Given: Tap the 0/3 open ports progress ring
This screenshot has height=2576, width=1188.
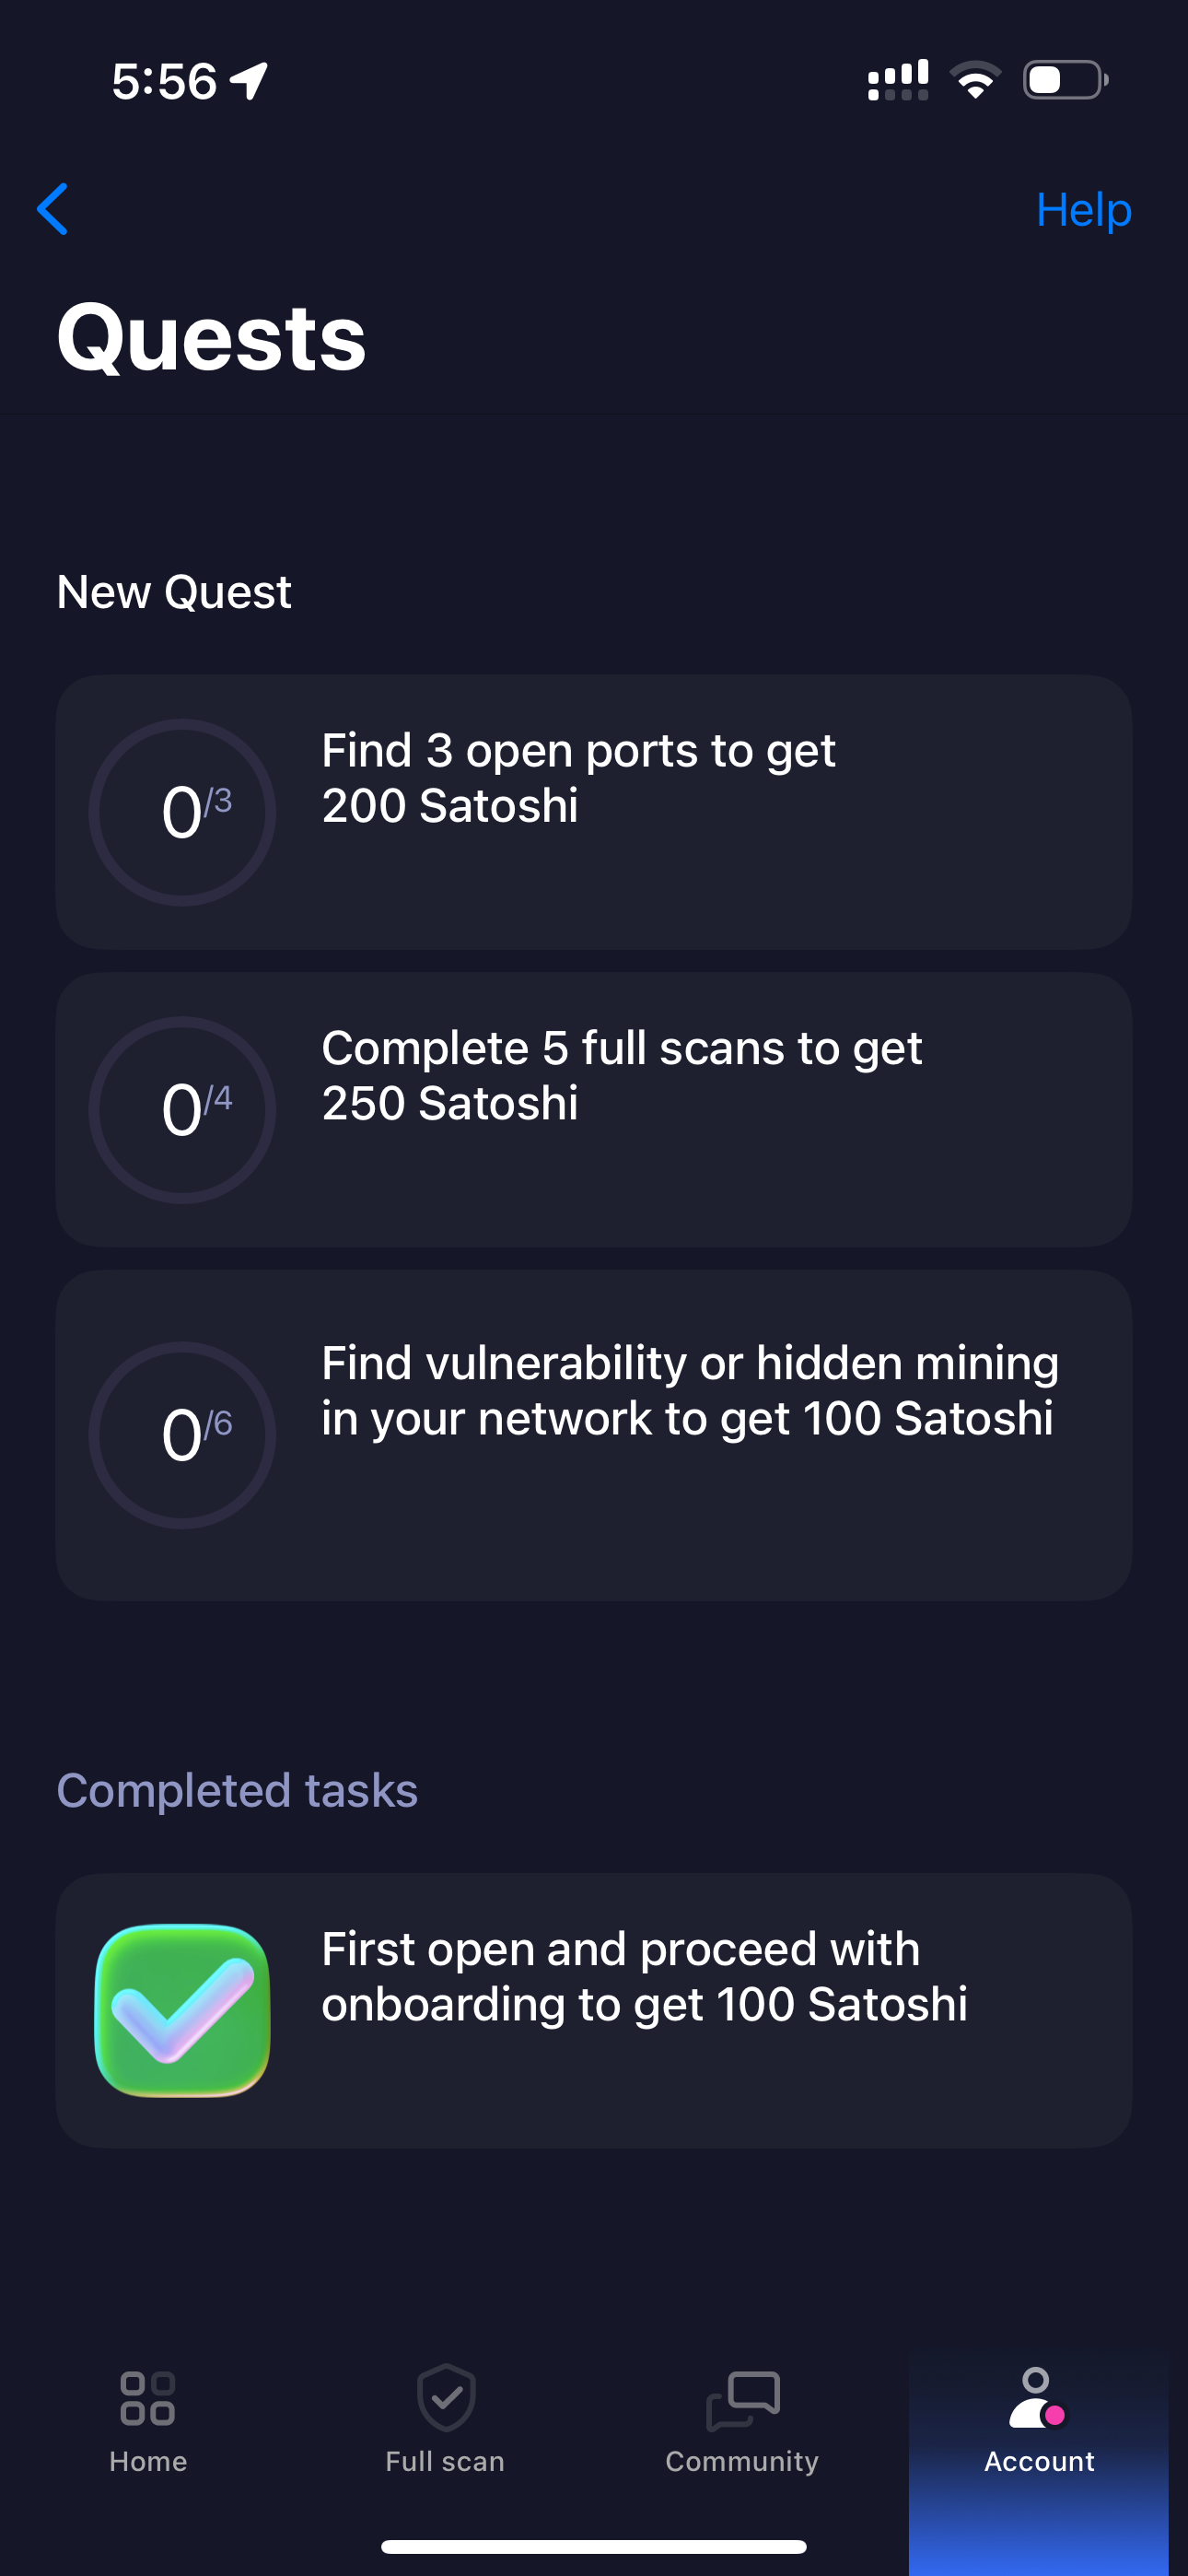Looking at the screenshot, I should [182, 812].
